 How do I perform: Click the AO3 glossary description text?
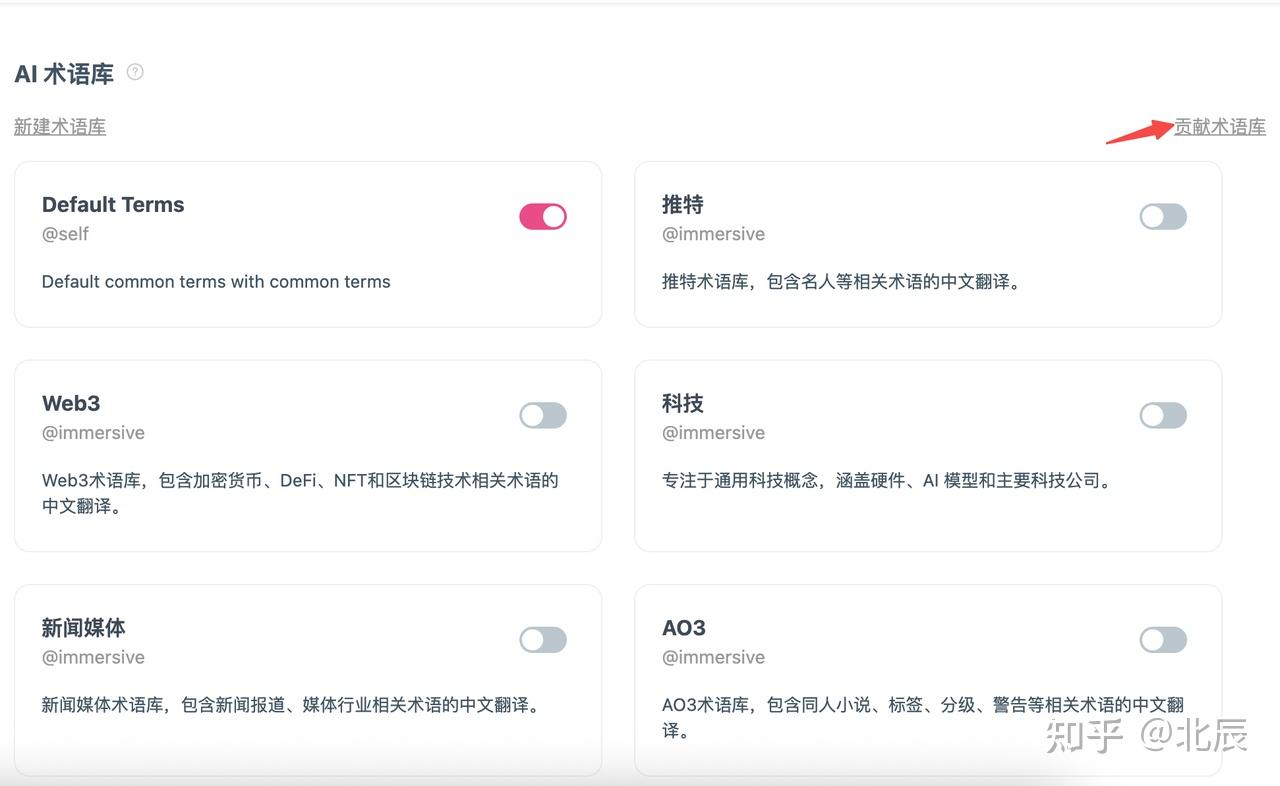[923, 718]
